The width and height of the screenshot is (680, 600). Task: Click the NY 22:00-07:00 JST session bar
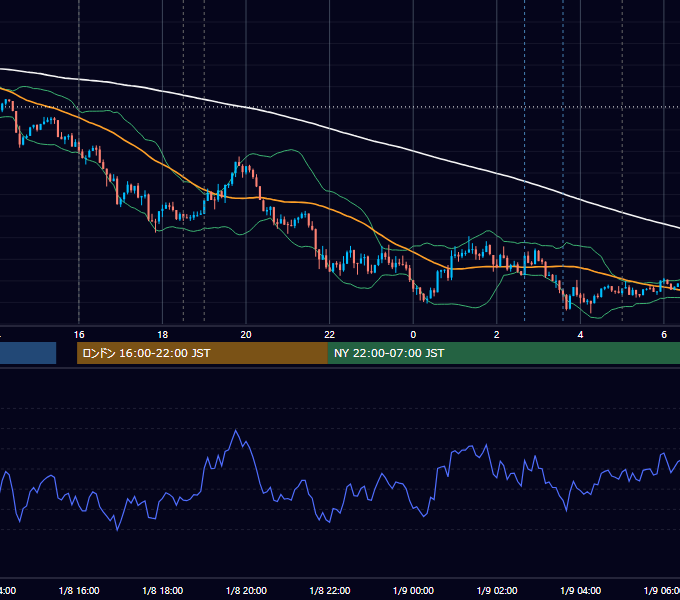coord(503,353)
